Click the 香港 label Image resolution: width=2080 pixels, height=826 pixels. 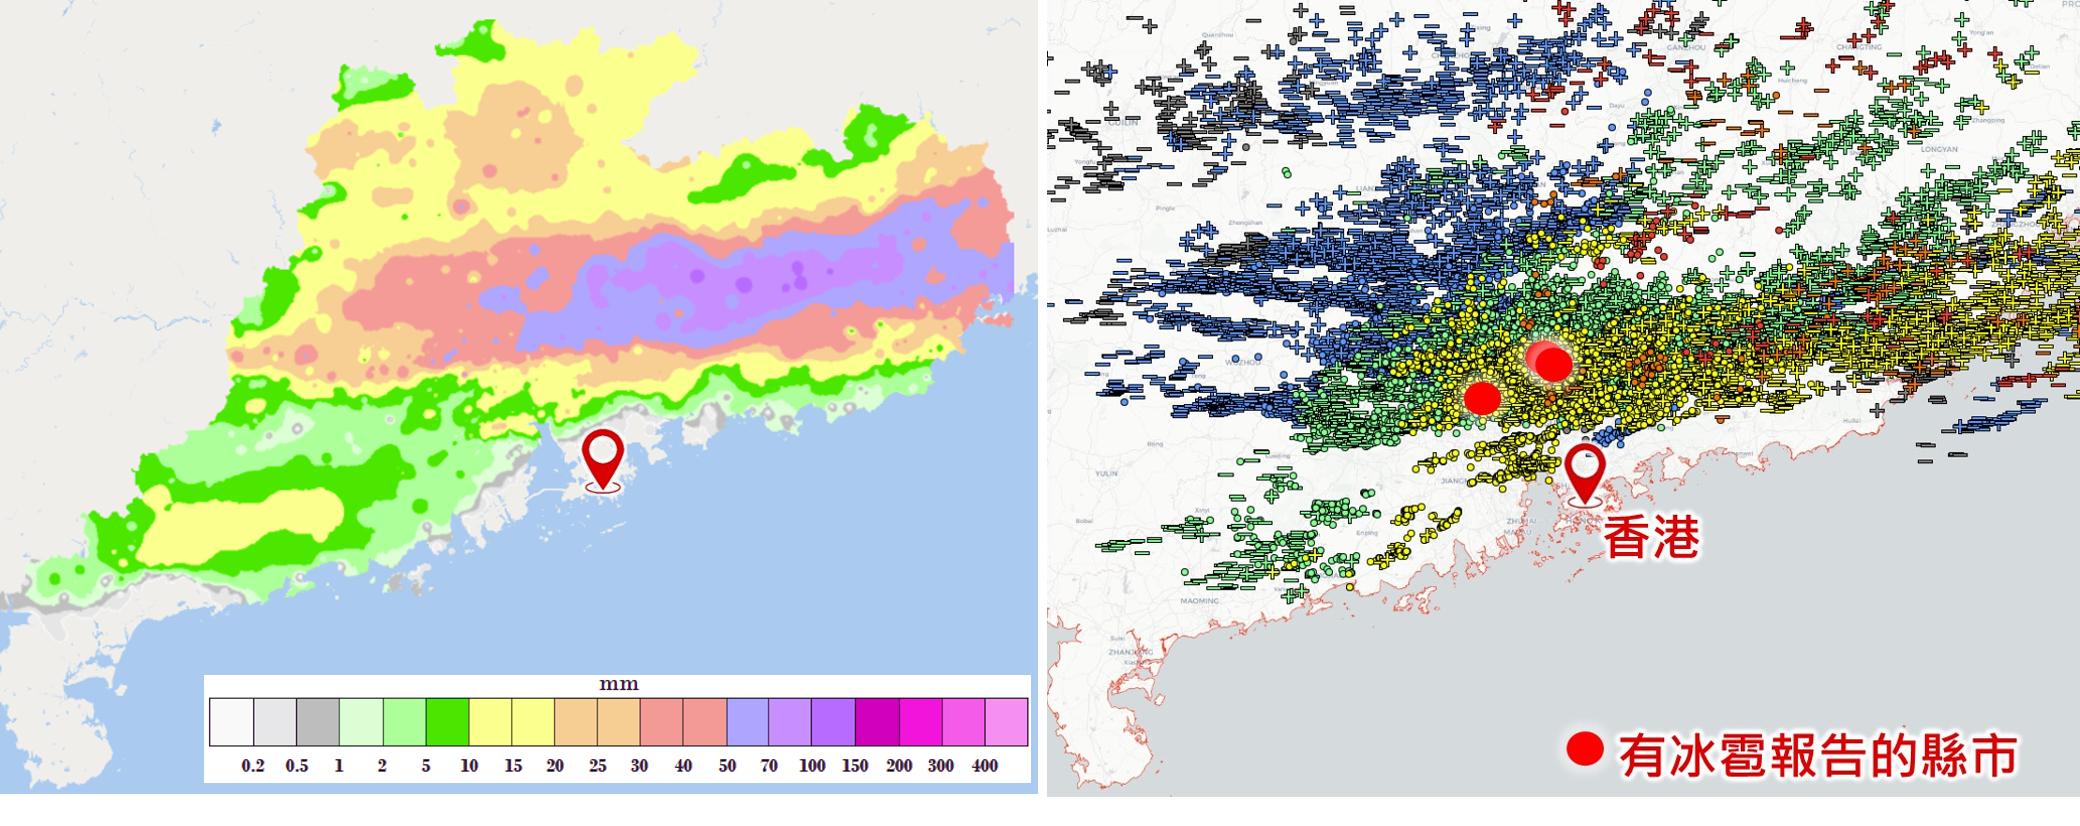(1652, 538)
